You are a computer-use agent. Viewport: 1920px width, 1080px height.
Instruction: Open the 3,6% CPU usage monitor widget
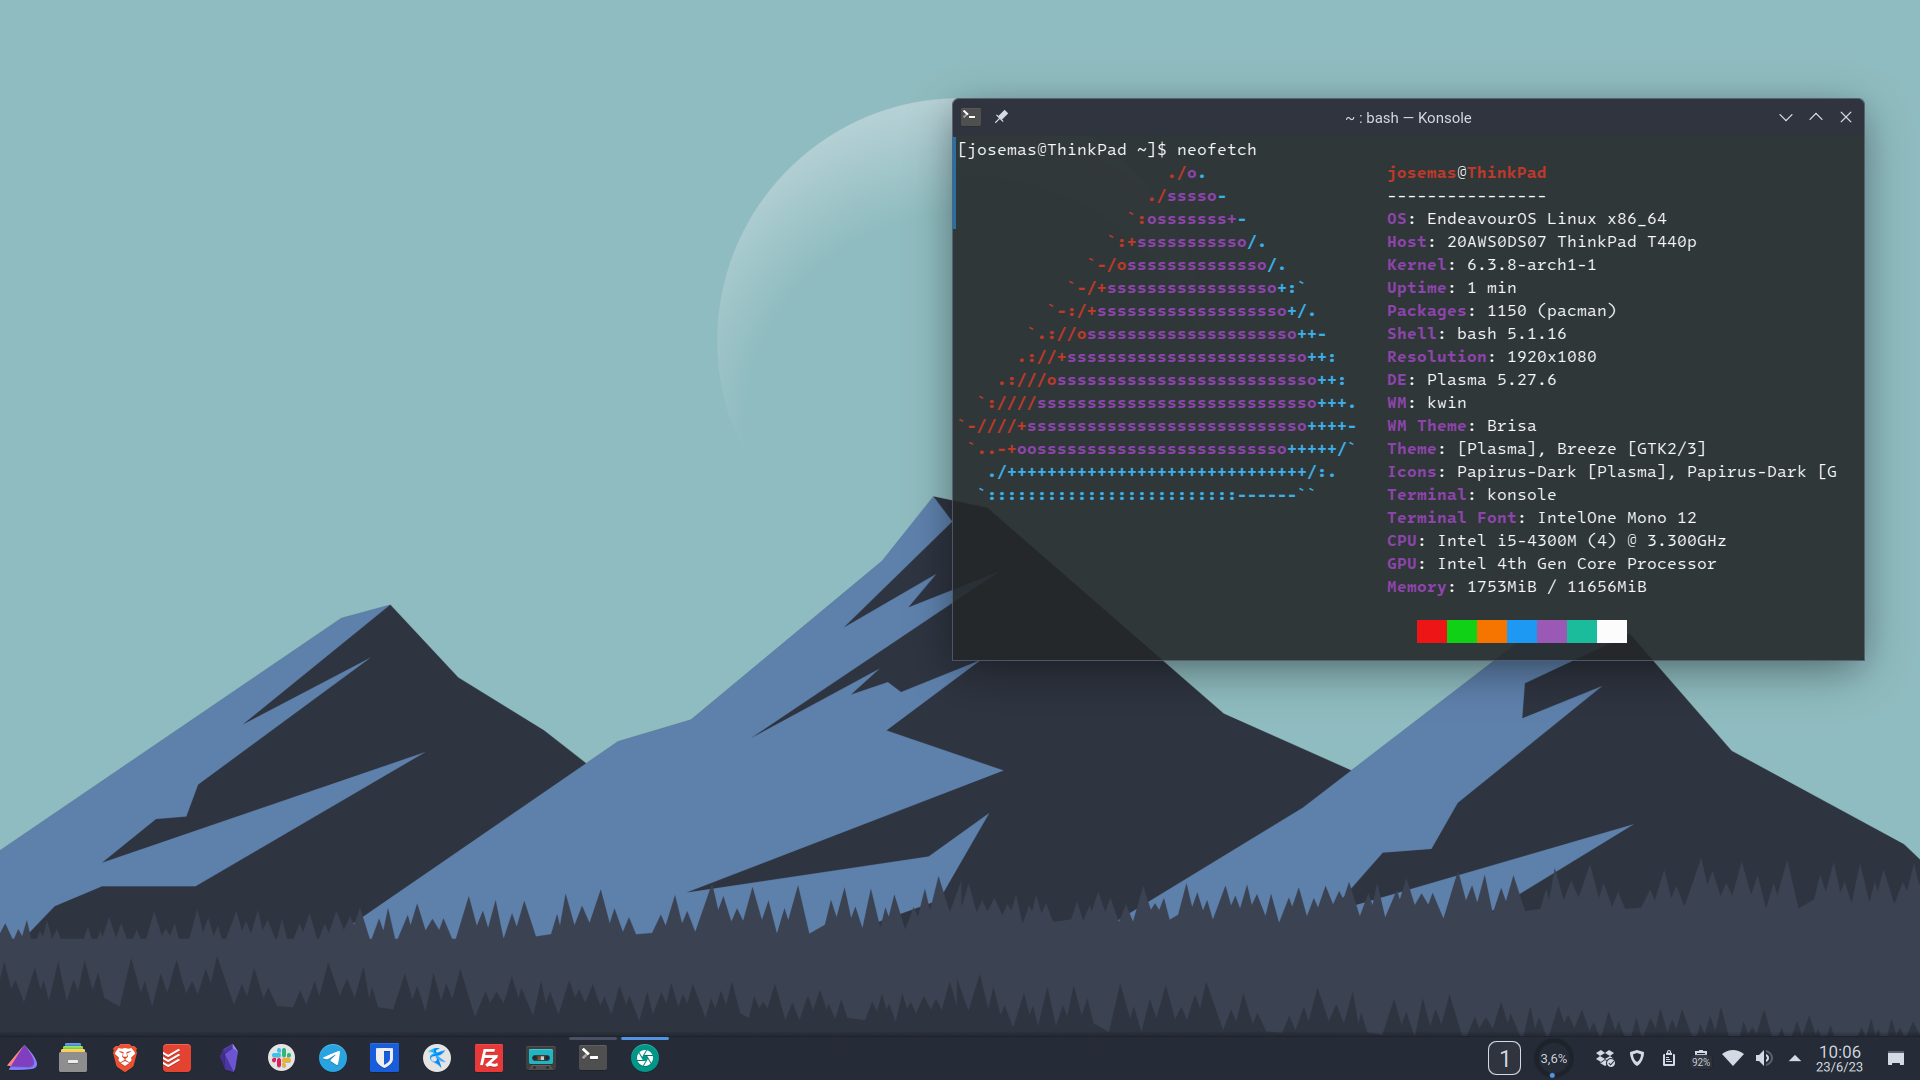pyautogui.click(x=1553, y=1058)
